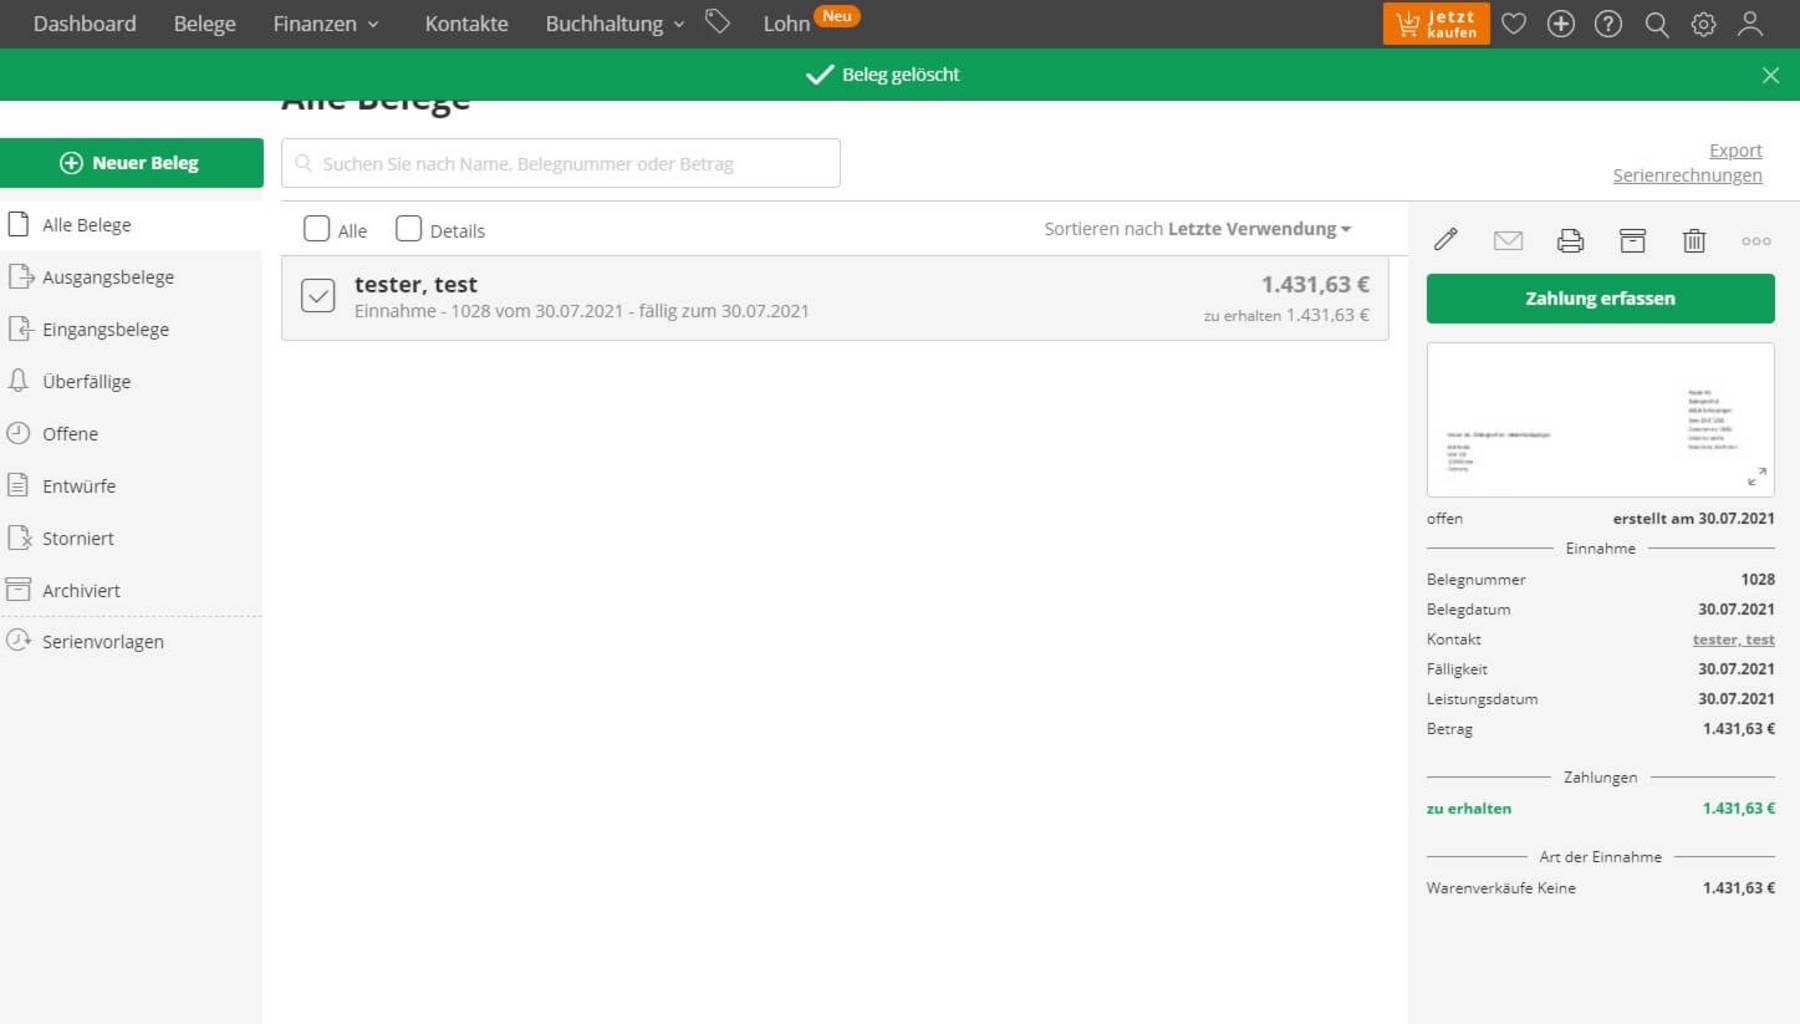Uncheck the tester, test receipt checkbox
Screen dimensions: 1800x1024
point(318,296)
